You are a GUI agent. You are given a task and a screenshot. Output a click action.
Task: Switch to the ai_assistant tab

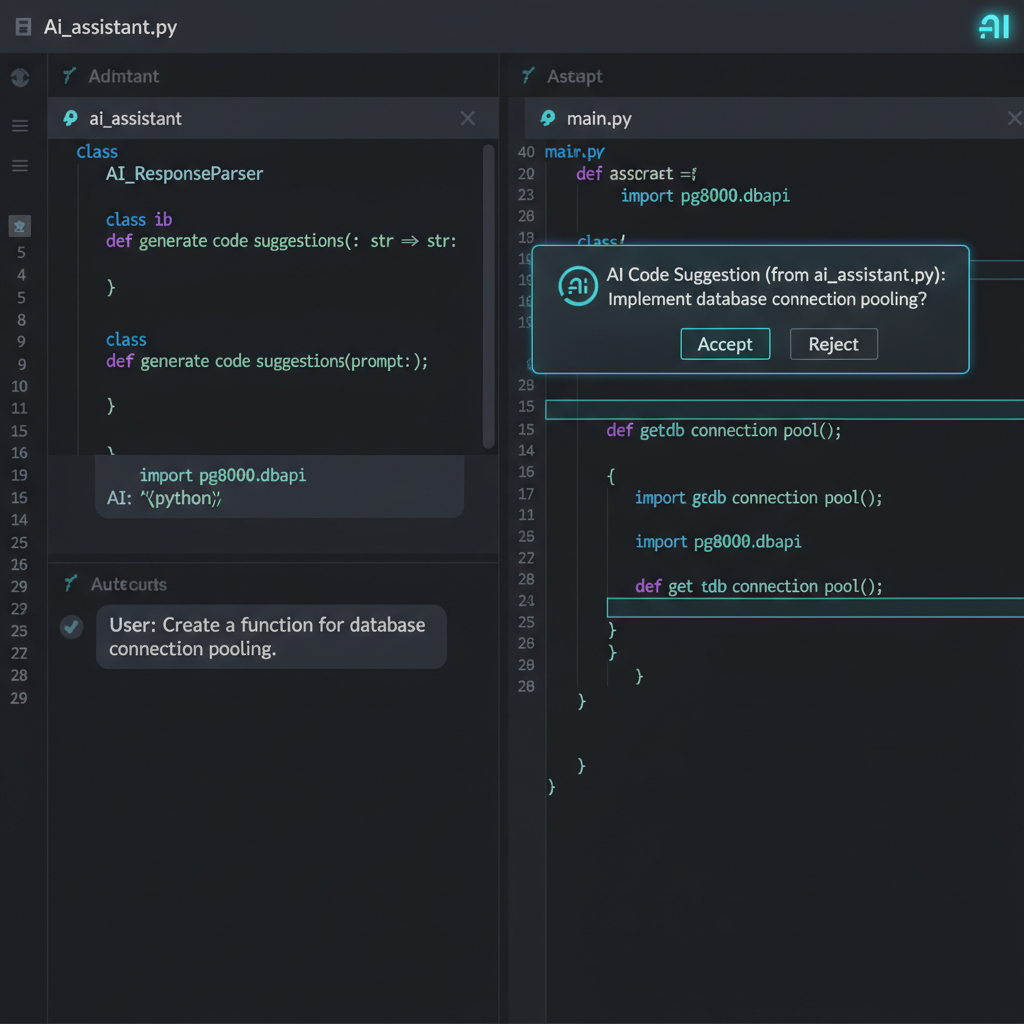click(273, 118)
